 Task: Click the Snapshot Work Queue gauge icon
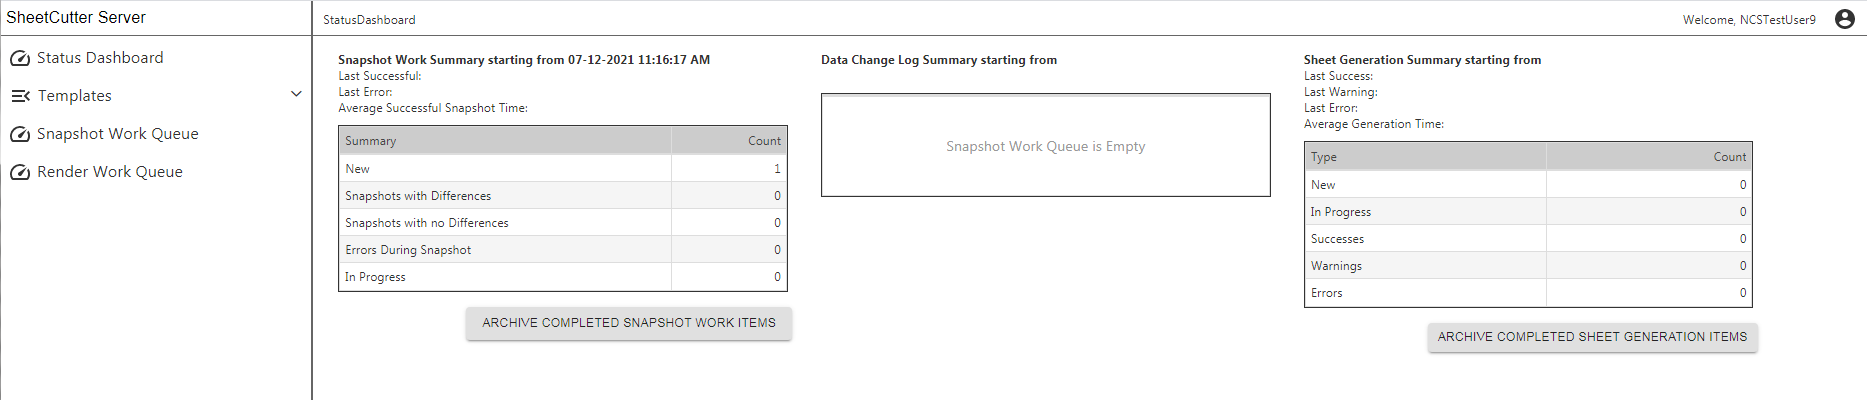point(20,135)
